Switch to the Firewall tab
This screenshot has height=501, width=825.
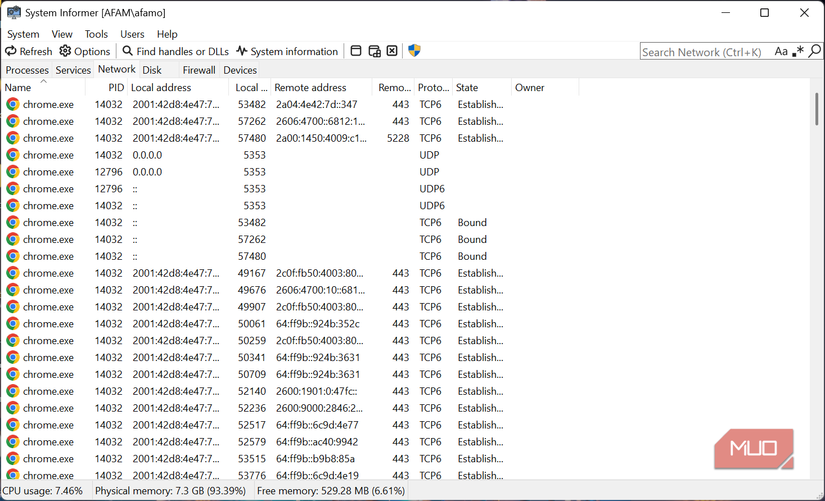click(199, 70)
